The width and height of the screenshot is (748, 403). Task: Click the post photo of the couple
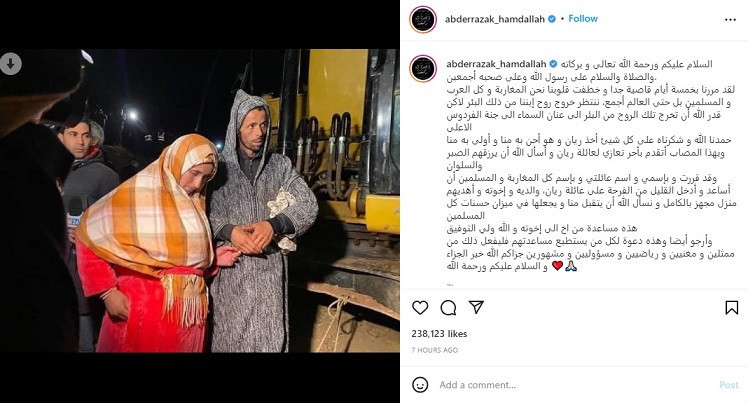200,200
